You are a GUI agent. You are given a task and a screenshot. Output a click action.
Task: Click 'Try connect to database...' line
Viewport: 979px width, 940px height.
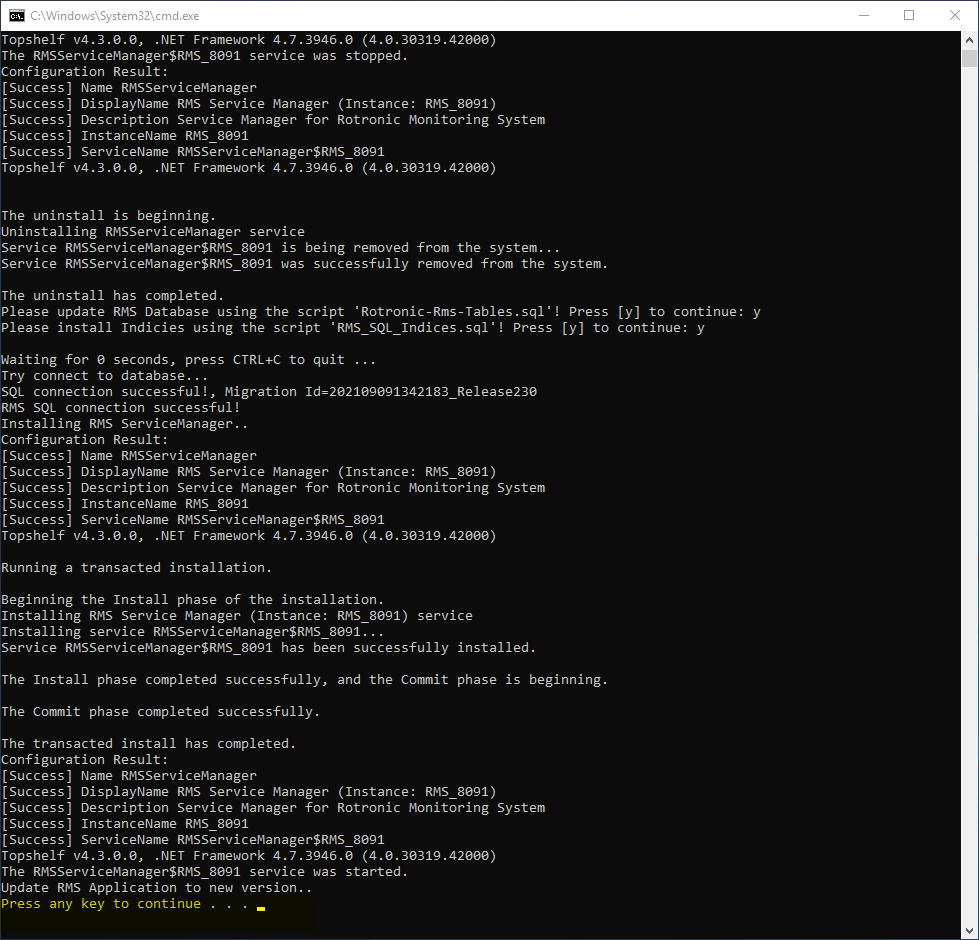pyautogui.click(x=104, y=376)
